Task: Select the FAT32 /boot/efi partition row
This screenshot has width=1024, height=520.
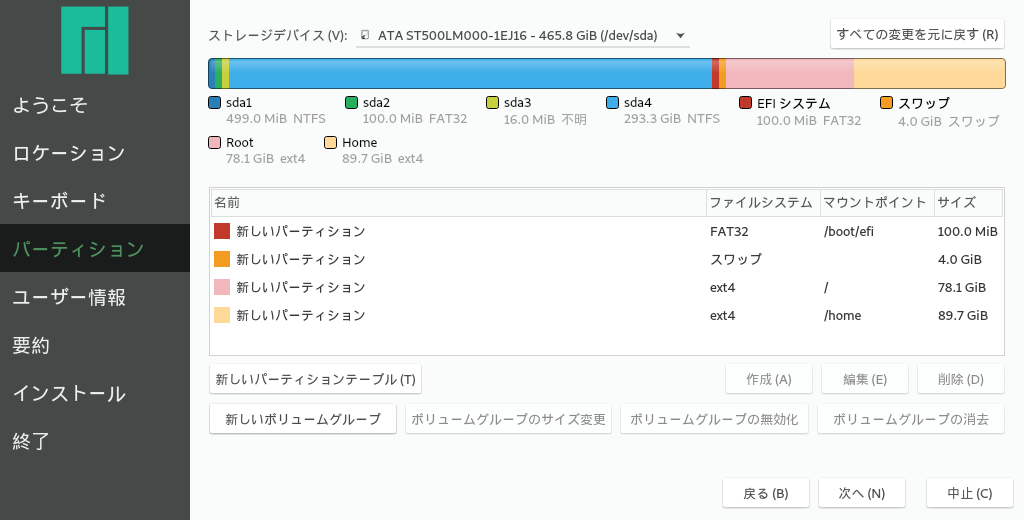Action: [x=607, y=231]
